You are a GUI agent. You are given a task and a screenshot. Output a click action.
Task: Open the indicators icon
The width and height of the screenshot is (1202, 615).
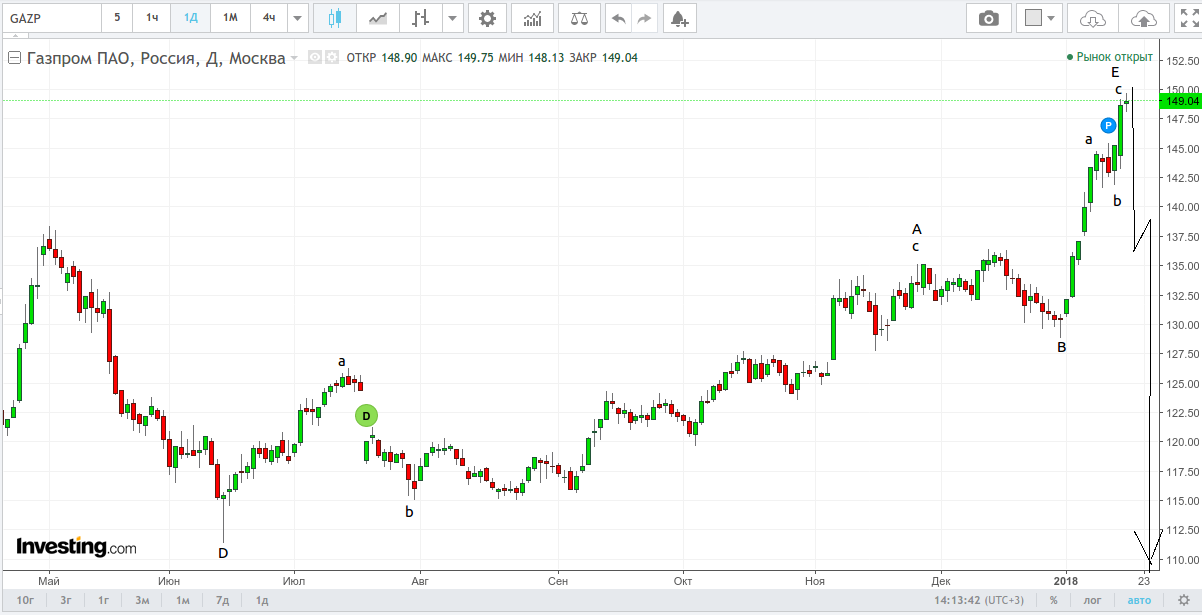click(x=533, y=18)
